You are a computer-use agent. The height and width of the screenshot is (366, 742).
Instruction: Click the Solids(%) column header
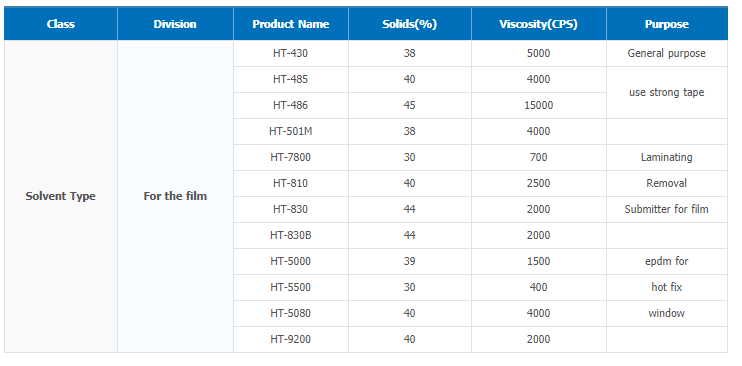(410, 24)
